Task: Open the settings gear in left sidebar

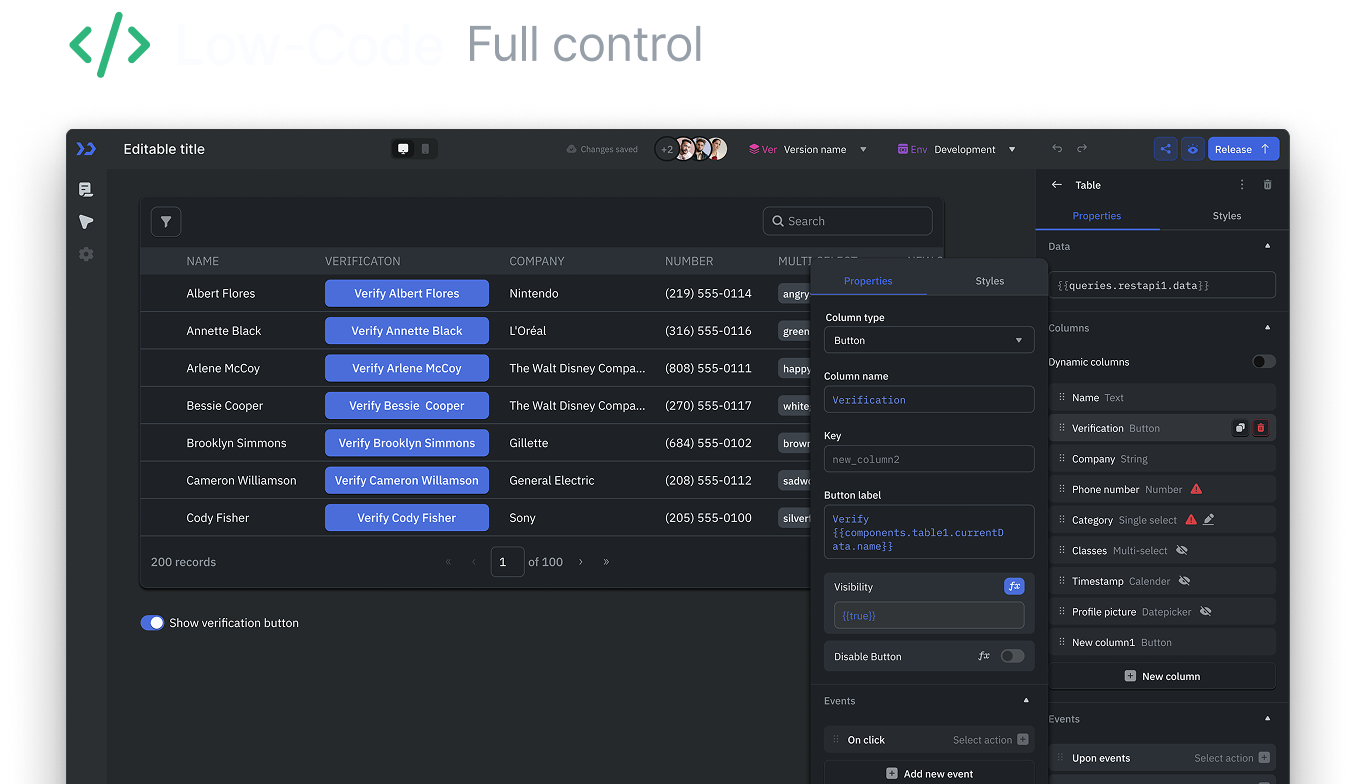Action: tap(86, 254)
